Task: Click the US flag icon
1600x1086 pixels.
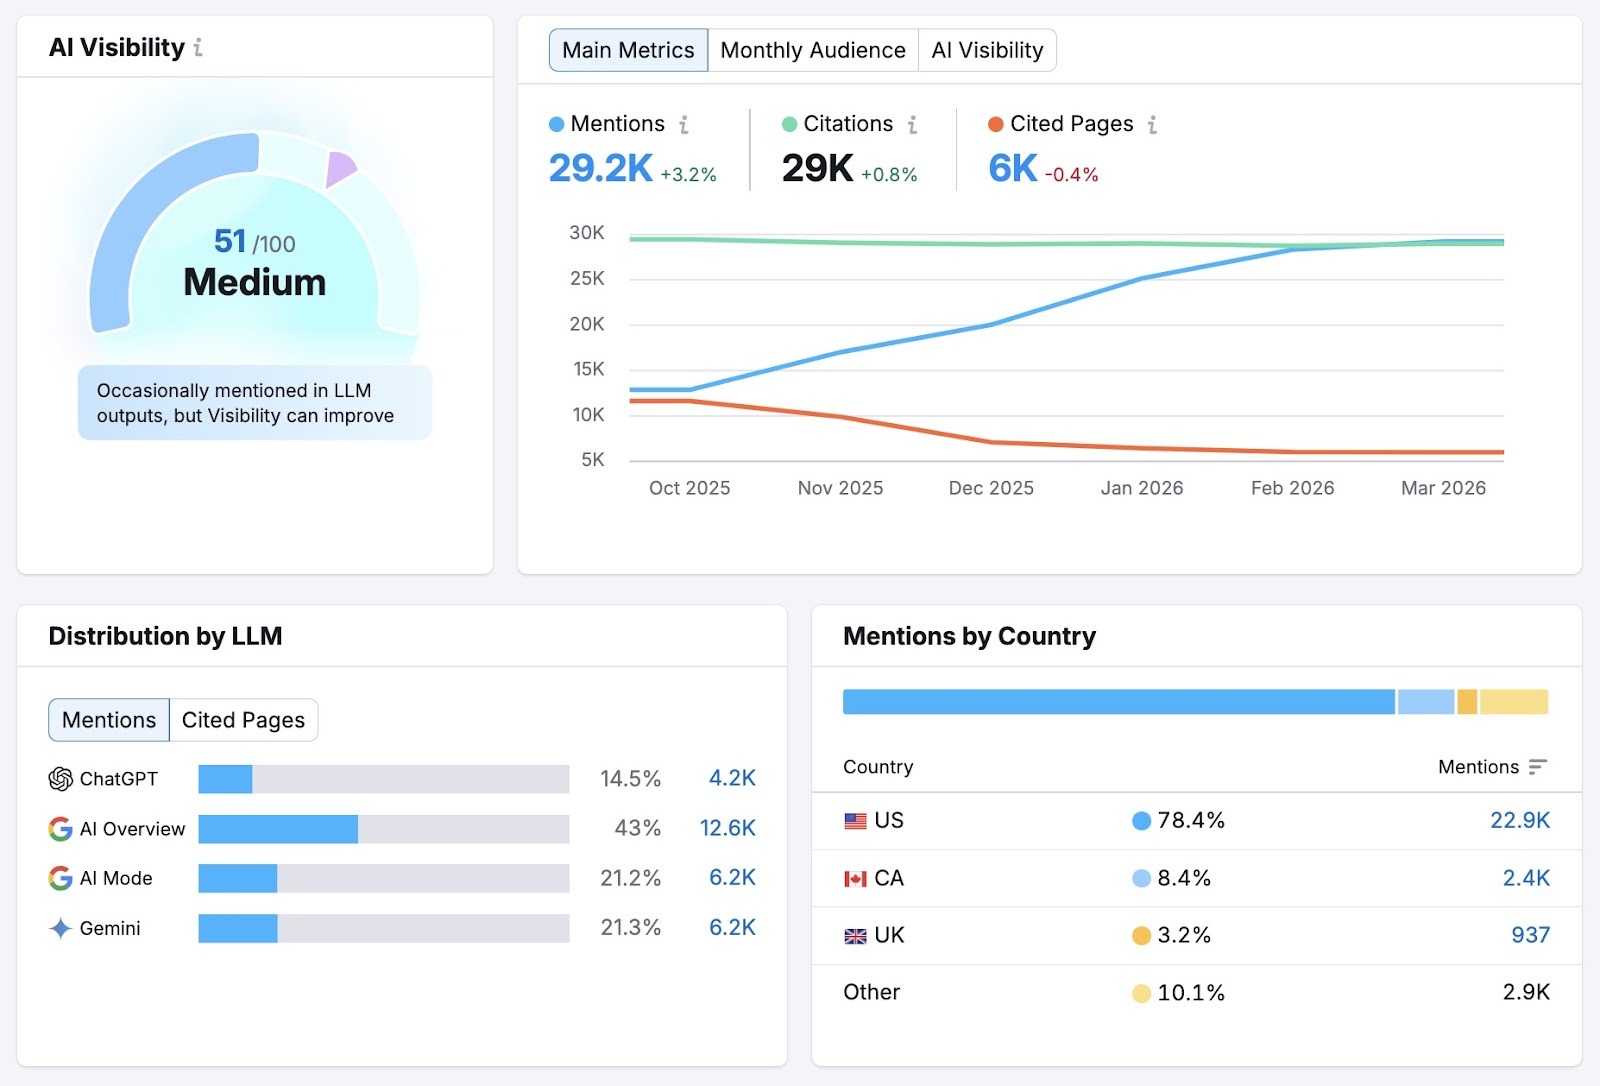Action: pyautogui.click(x=855, y=820)
